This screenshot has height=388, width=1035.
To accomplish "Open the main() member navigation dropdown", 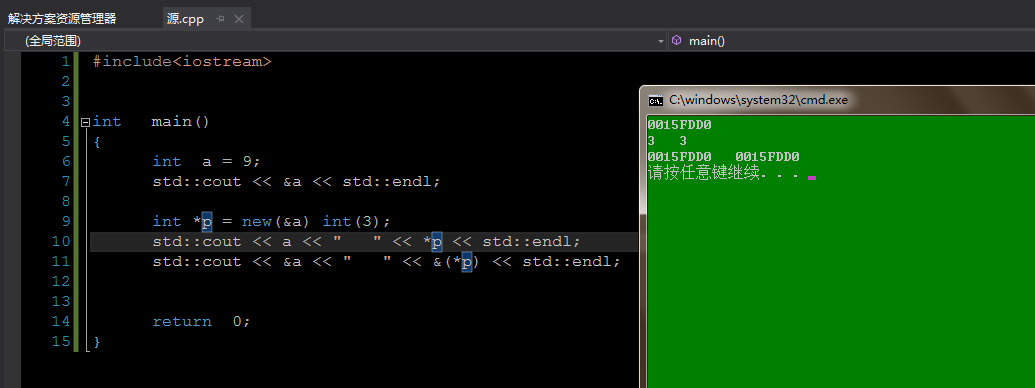I will [x=851, y=41].
